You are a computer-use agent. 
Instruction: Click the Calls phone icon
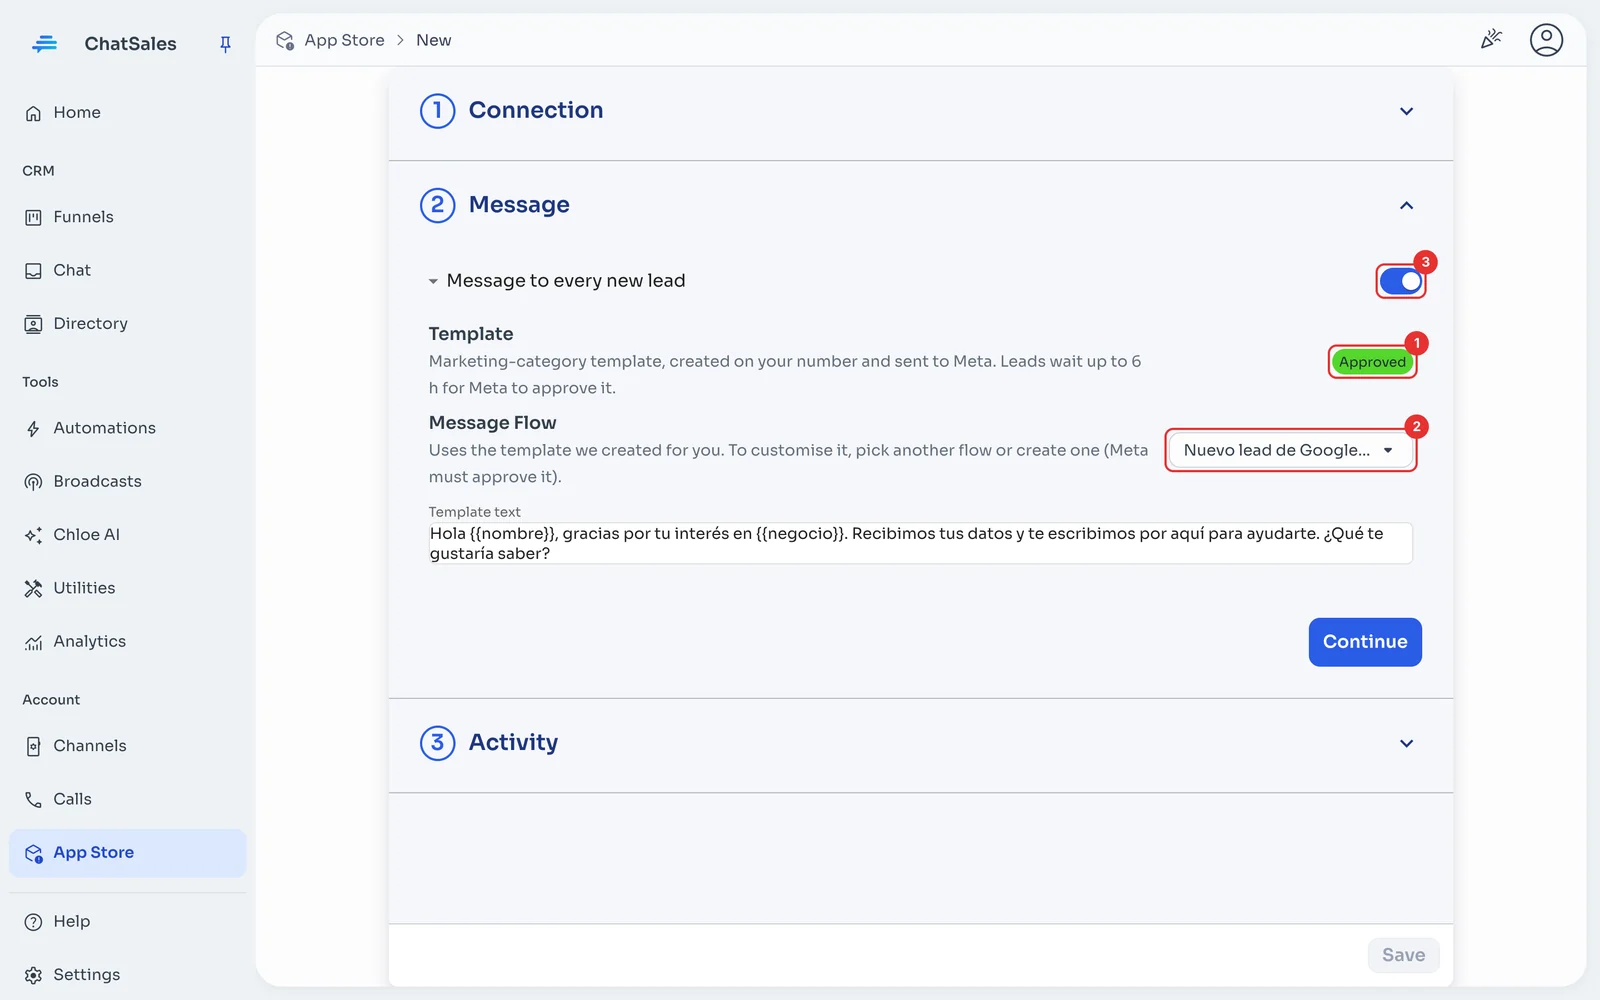(33, 799)
